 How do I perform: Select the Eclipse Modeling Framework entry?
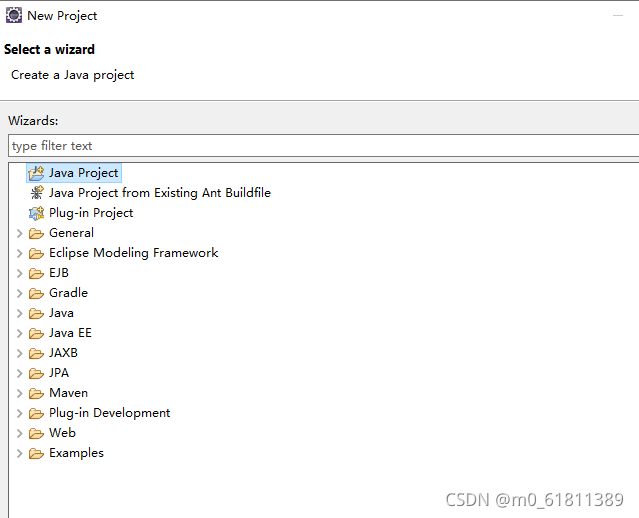tap(133, 253)
